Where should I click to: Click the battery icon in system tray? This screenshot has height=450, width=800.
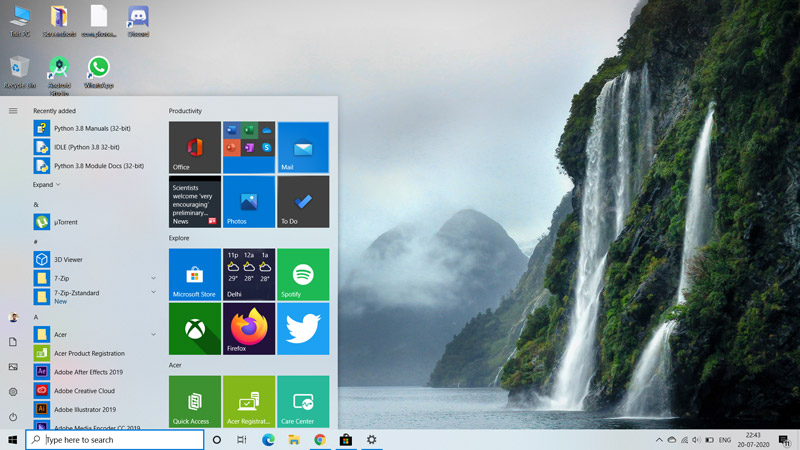pos(709,440)
